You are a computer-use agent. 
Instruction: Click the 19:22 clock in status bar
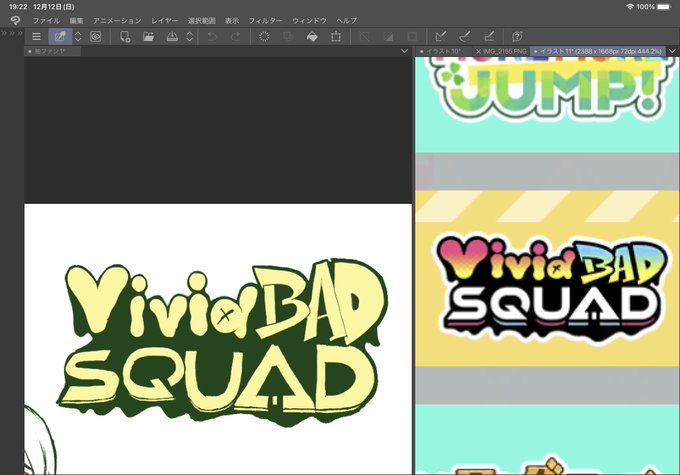[x=18, y=7]
